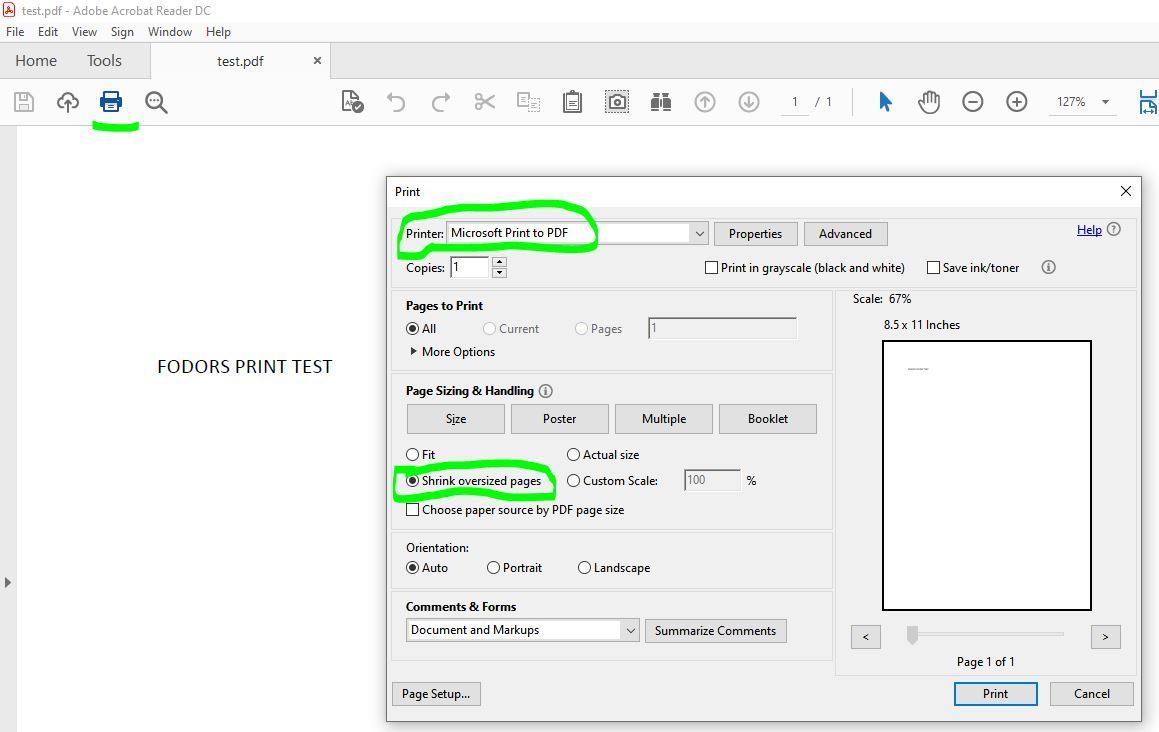Open the Printer dropdown list
The width and height of the screenshot is (1159, 732).
(699, 233)
